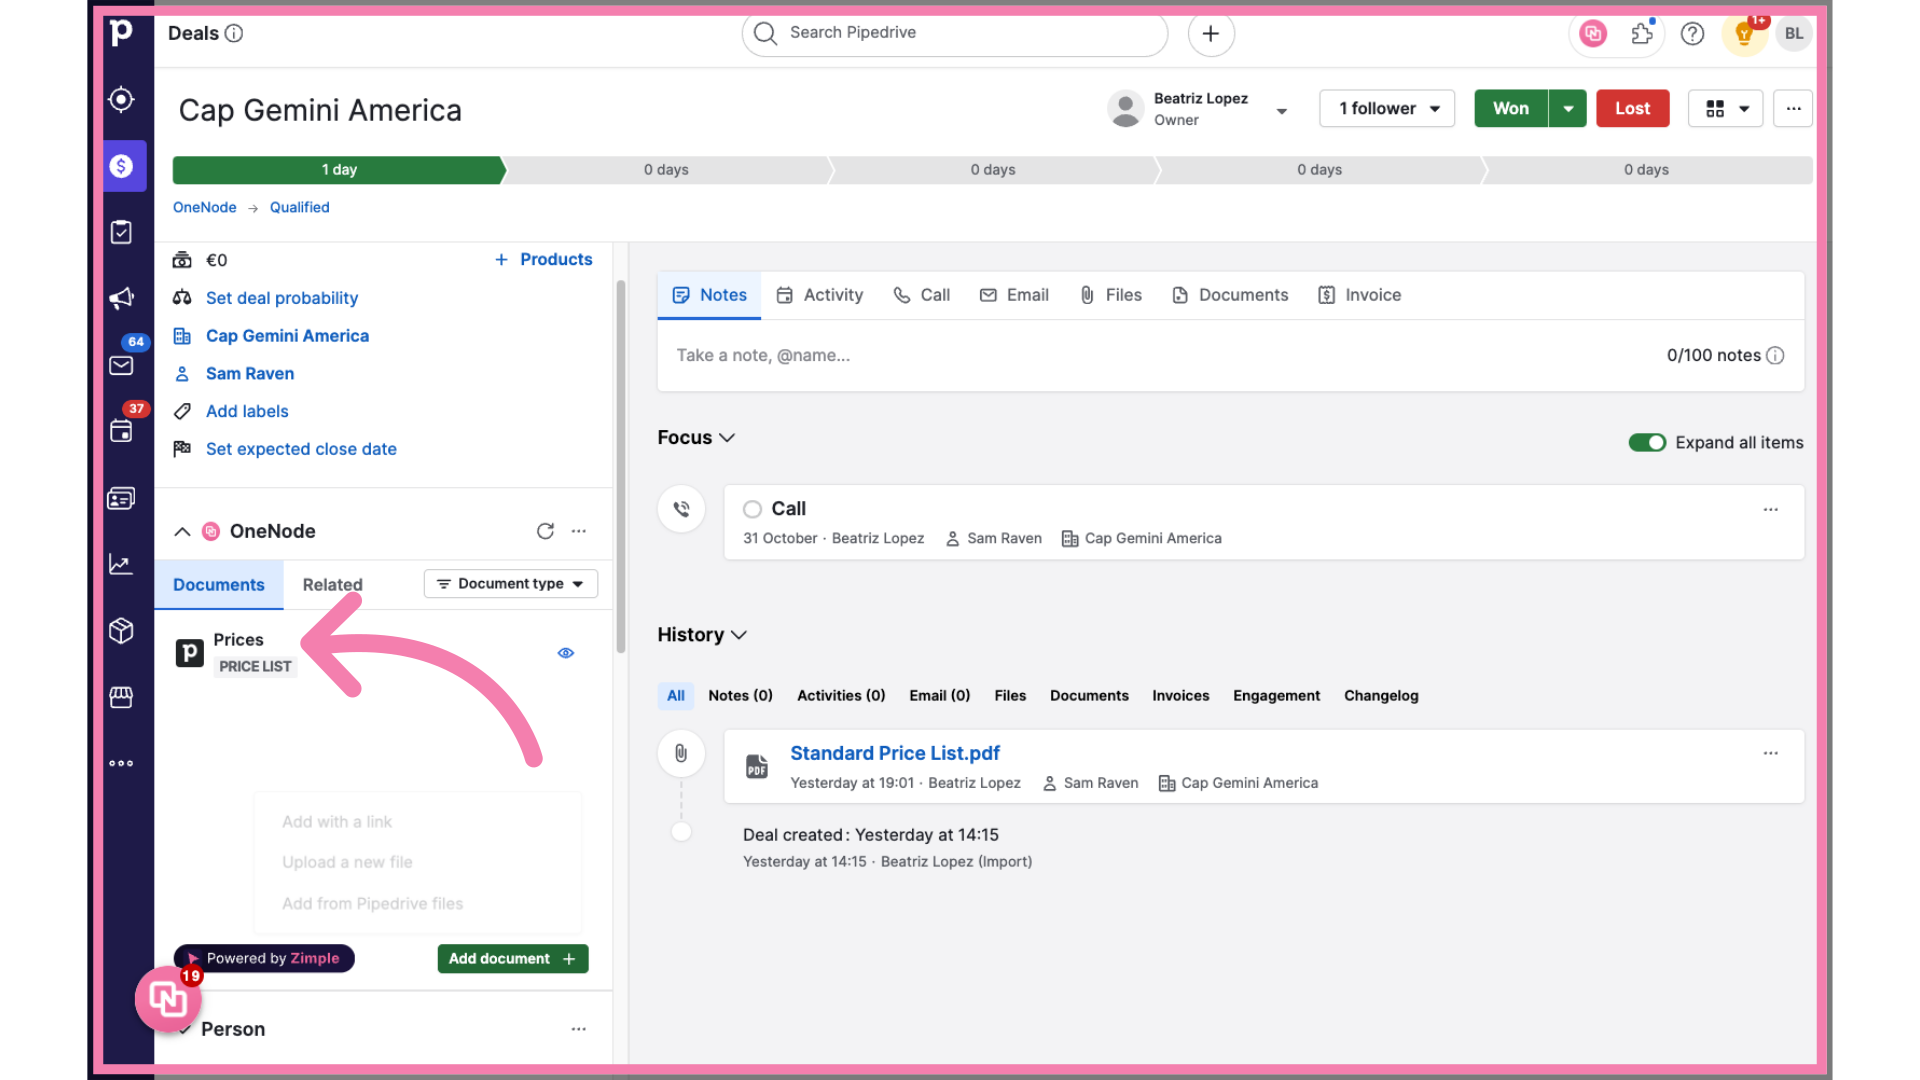1920x1080 pixels.
Task: Click the quick add plus icon
Action: [x=1210, y=34]
